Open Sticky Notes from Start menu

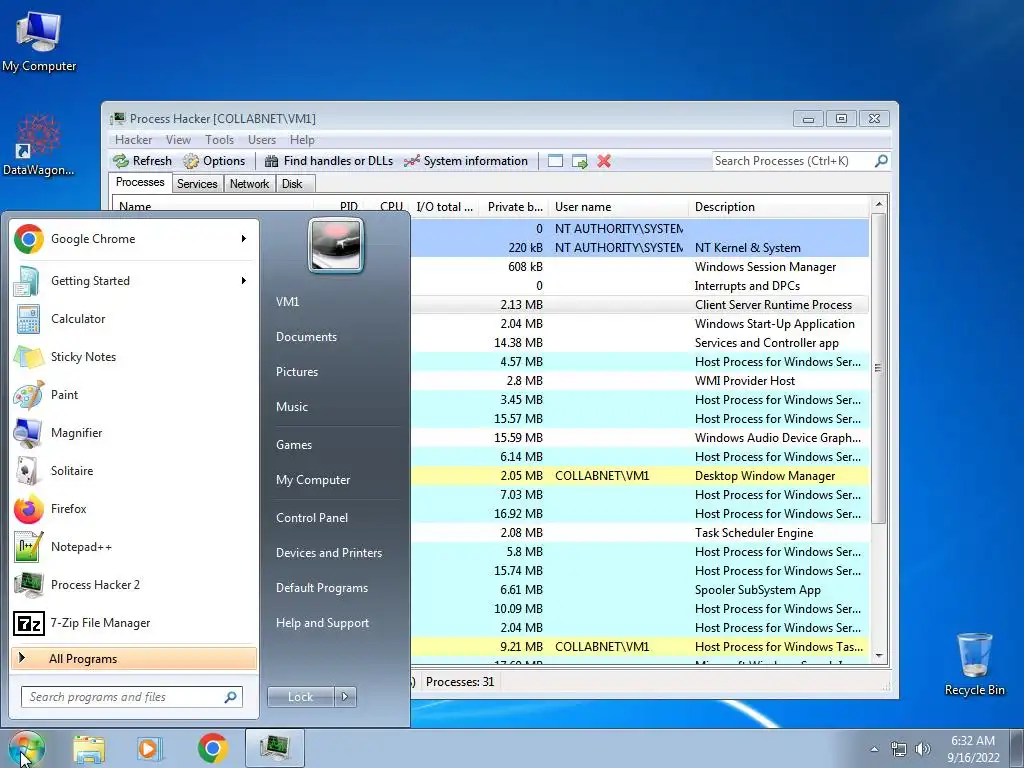click(134, 357)
